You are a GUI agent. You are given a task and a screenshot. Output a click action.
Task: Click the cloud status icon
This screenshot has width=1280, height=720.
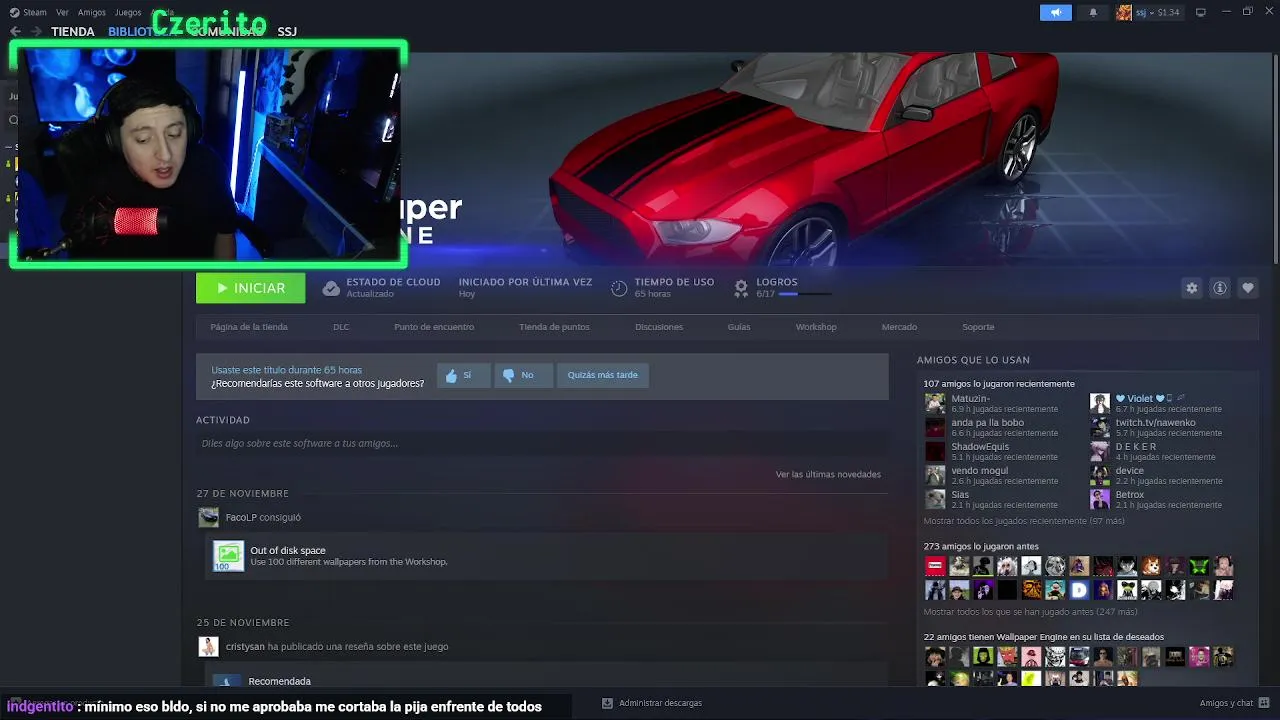(331, 288)
